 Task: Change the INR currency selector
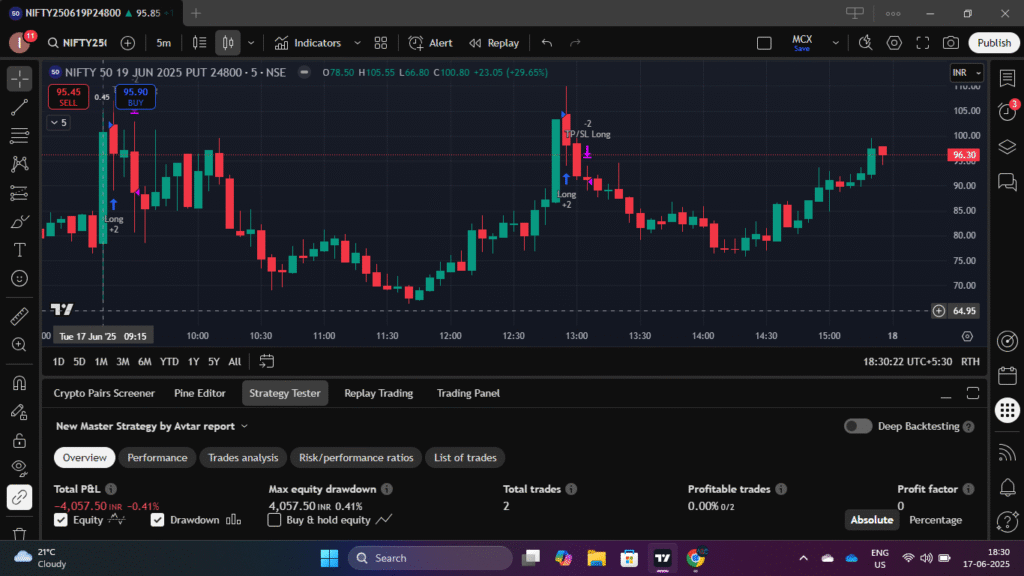pyautogui.click(x=967, y=72)
